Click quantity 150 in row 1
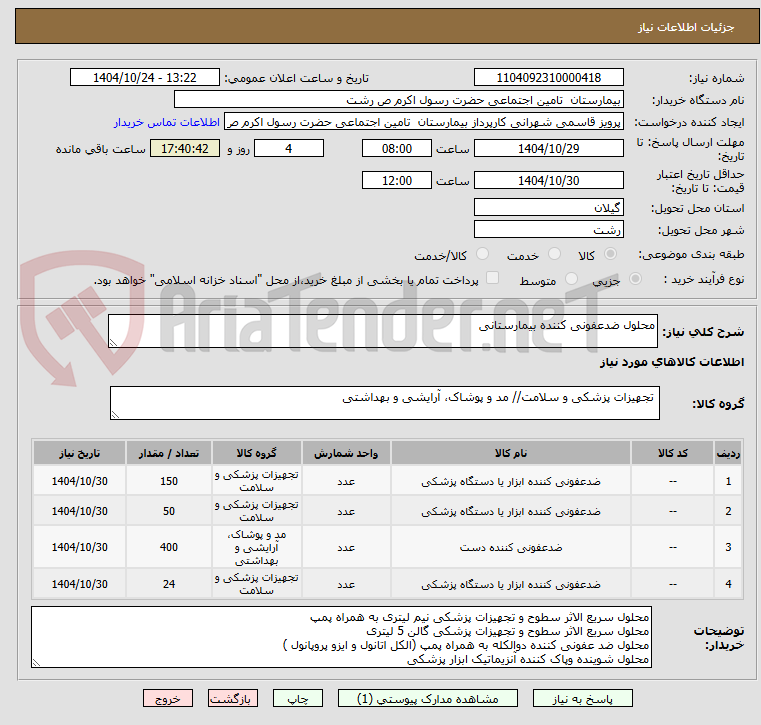761x725 pixels. click(168, 481)
